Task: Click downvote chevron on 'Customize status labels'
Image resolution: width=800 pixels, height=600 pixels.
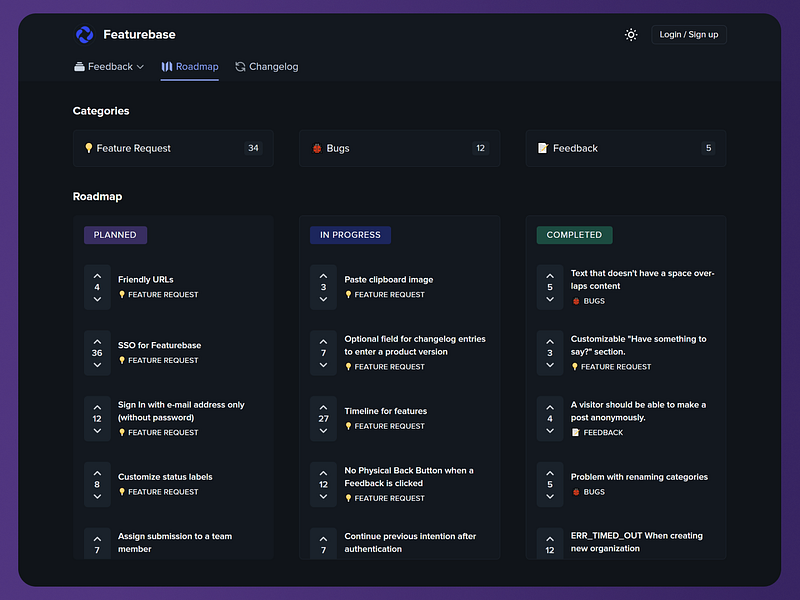Action: pos(96,498)
